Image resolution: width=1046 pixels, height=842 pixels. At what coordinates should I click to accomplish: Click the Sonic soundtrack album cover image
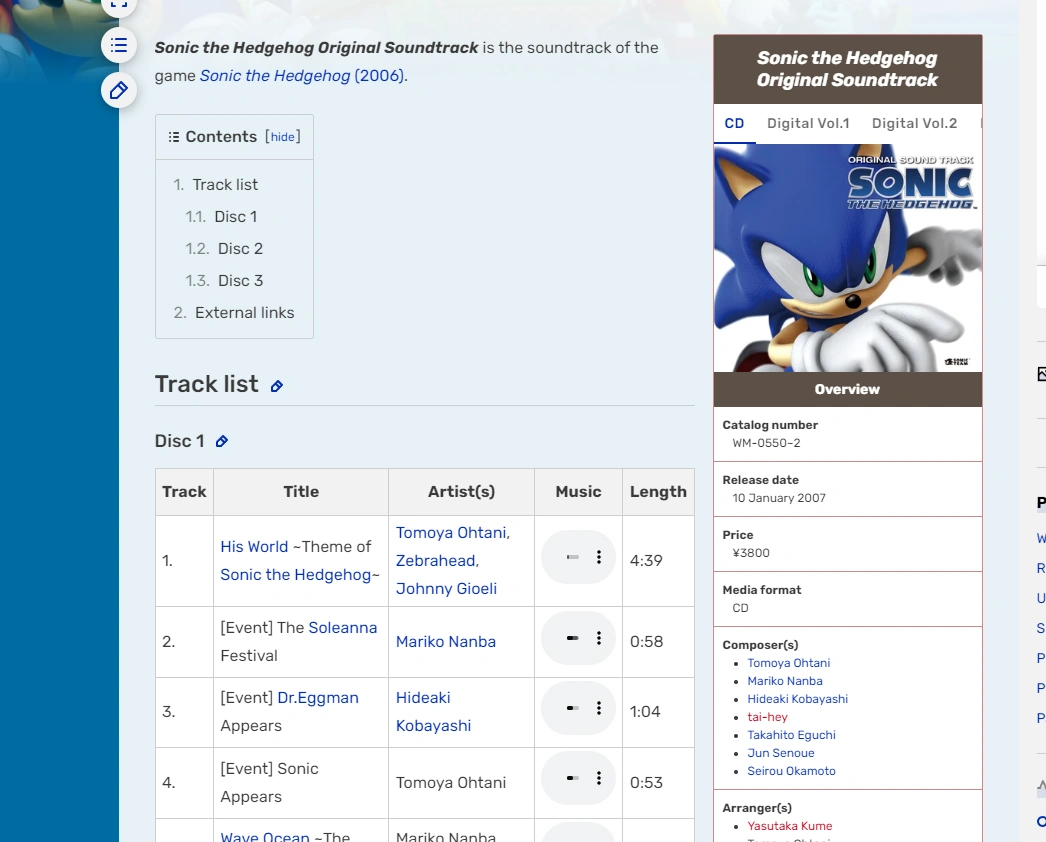pyautogui.click(x=847, y=255)
